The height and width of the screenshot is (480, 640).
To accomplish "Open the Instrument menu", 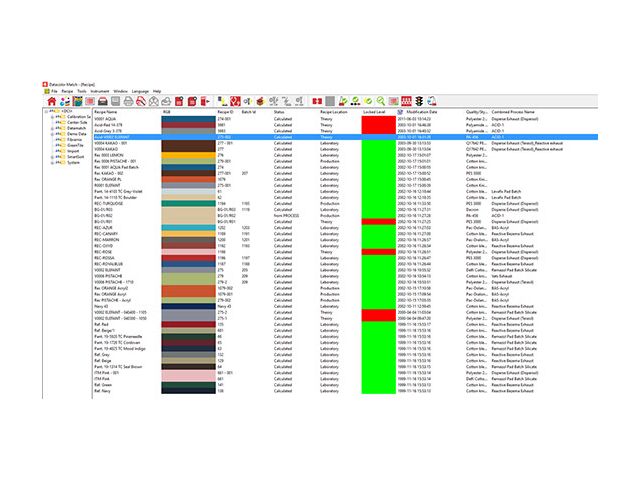I will (99, 90).
